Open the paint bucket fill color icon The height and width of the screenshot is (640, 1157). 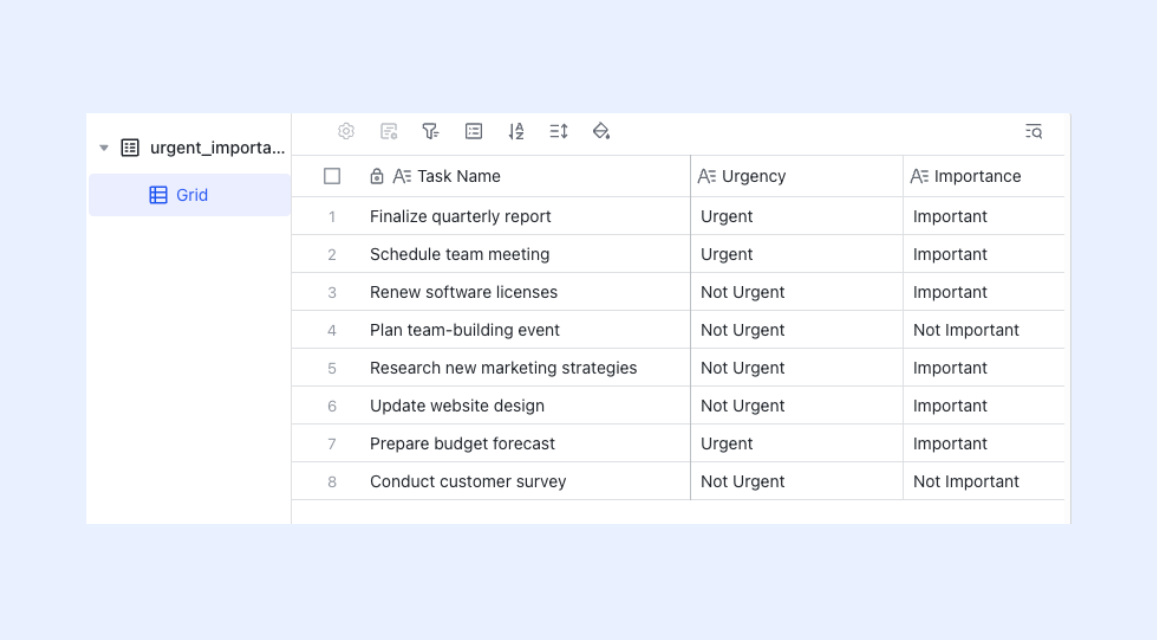point(601,131)
